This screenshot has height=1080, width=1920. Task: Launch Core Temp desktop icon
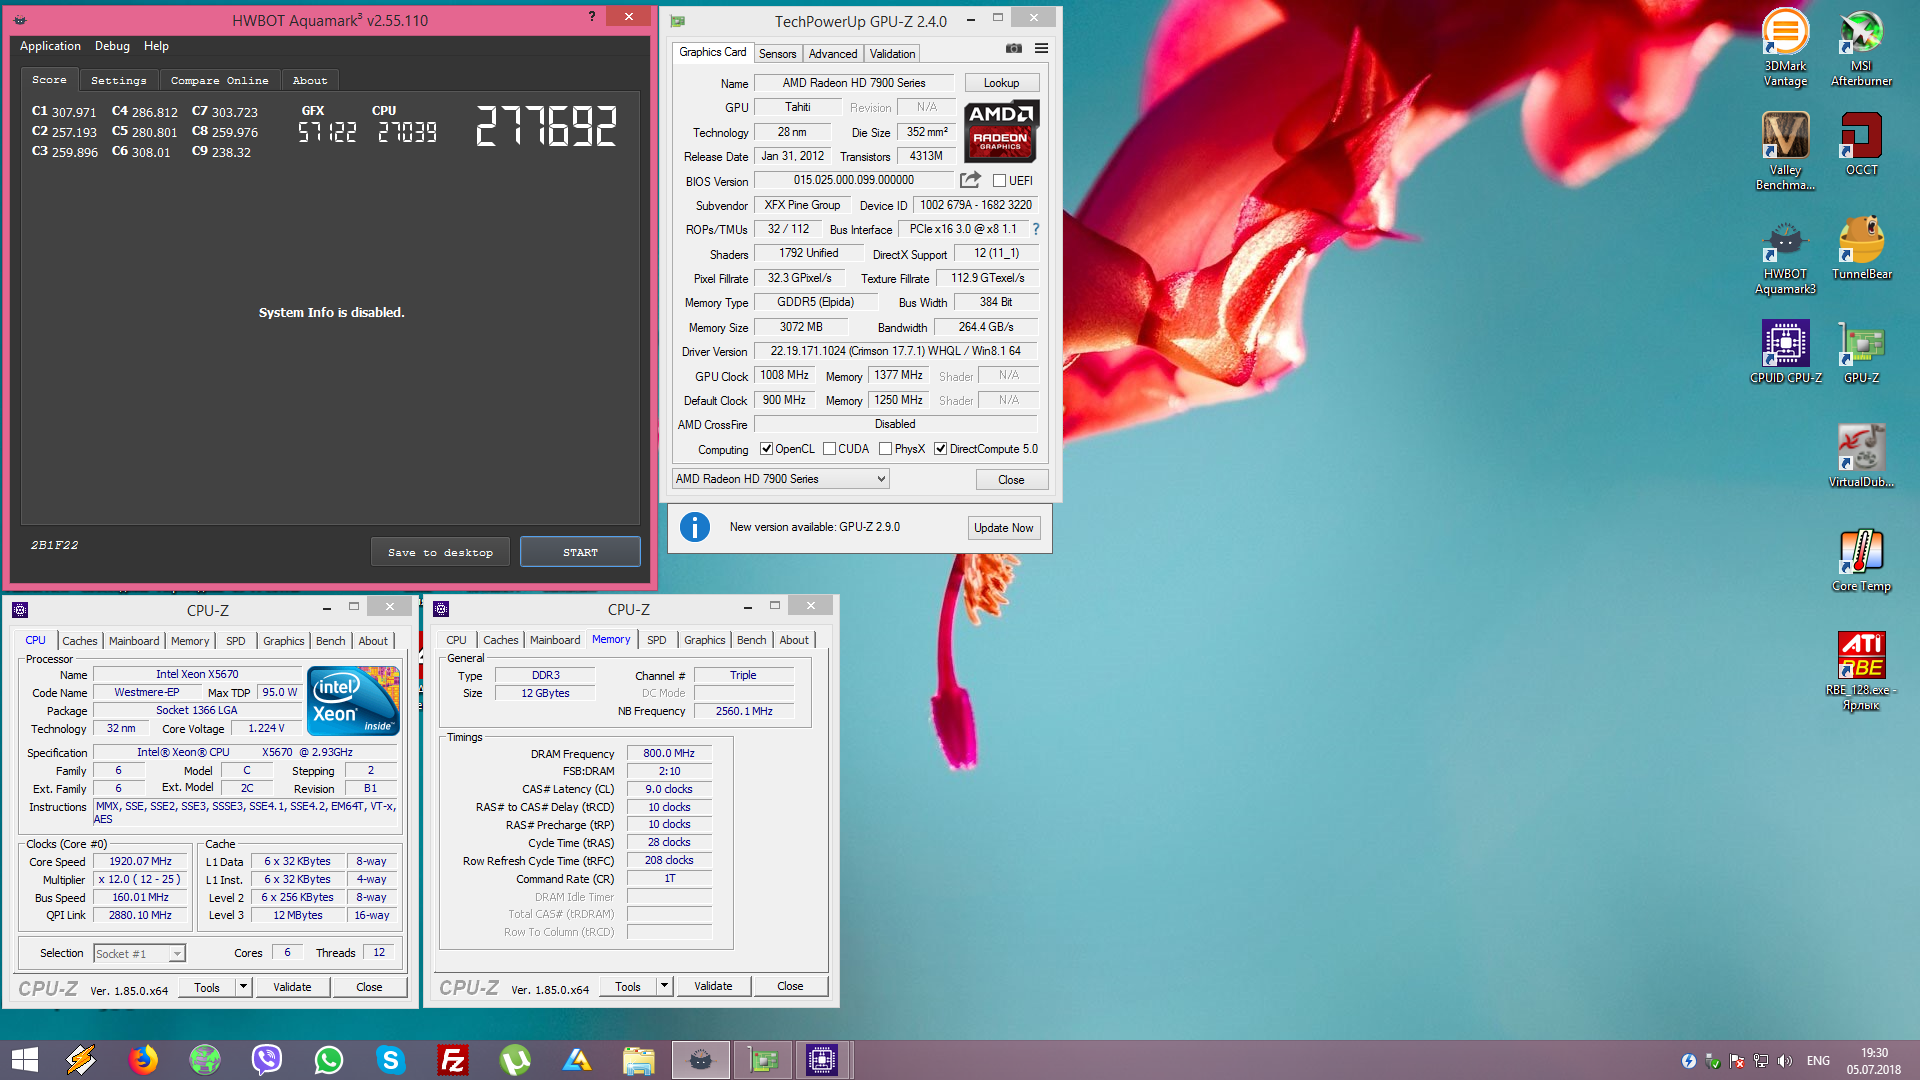pos(1861,560)
